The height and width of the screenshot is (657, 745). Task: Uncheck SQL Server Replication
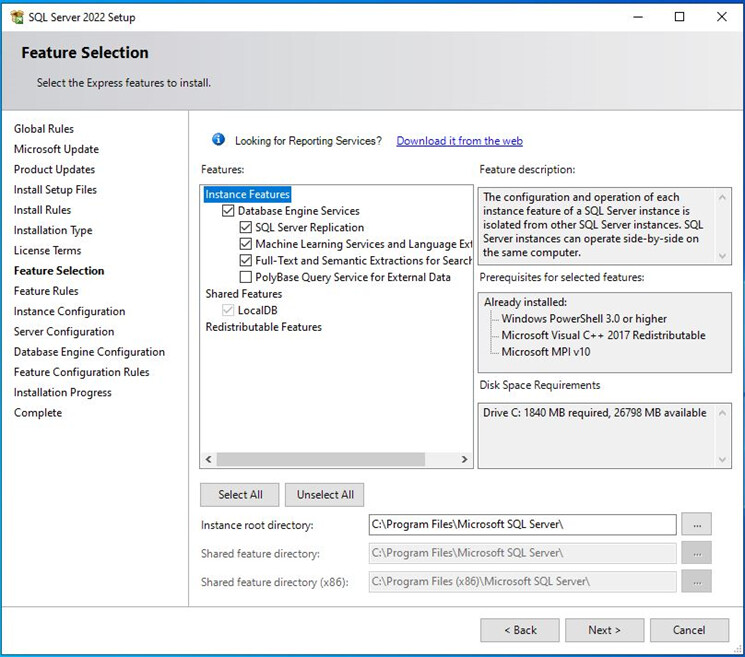click(246, 227)
